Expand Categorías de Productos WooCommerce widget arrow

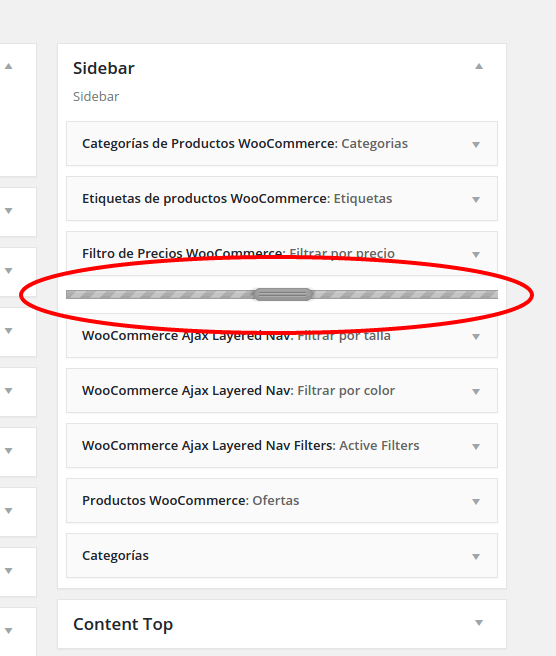coord(476,145)
